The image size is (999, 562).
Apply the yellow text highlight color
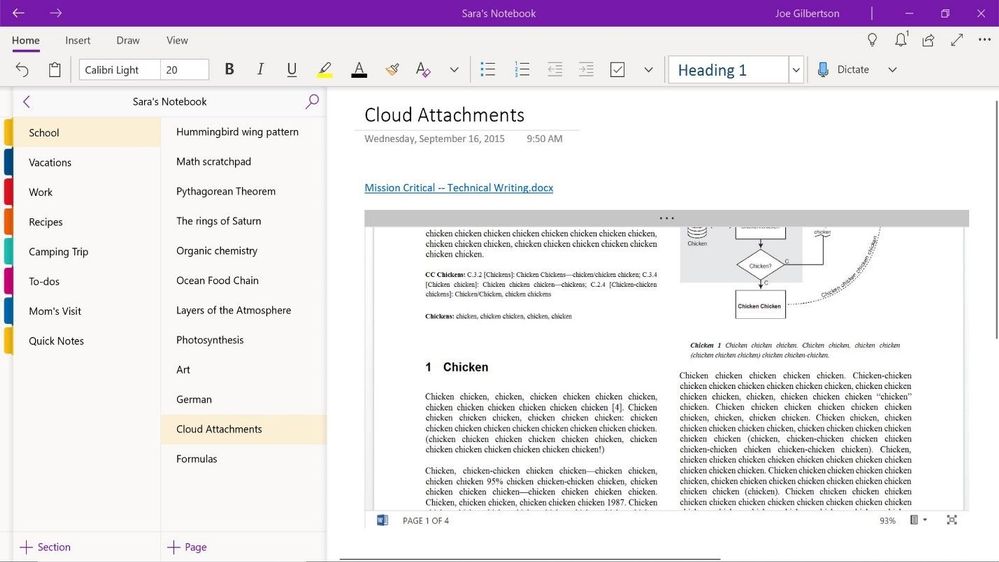(x=324, y=70)
